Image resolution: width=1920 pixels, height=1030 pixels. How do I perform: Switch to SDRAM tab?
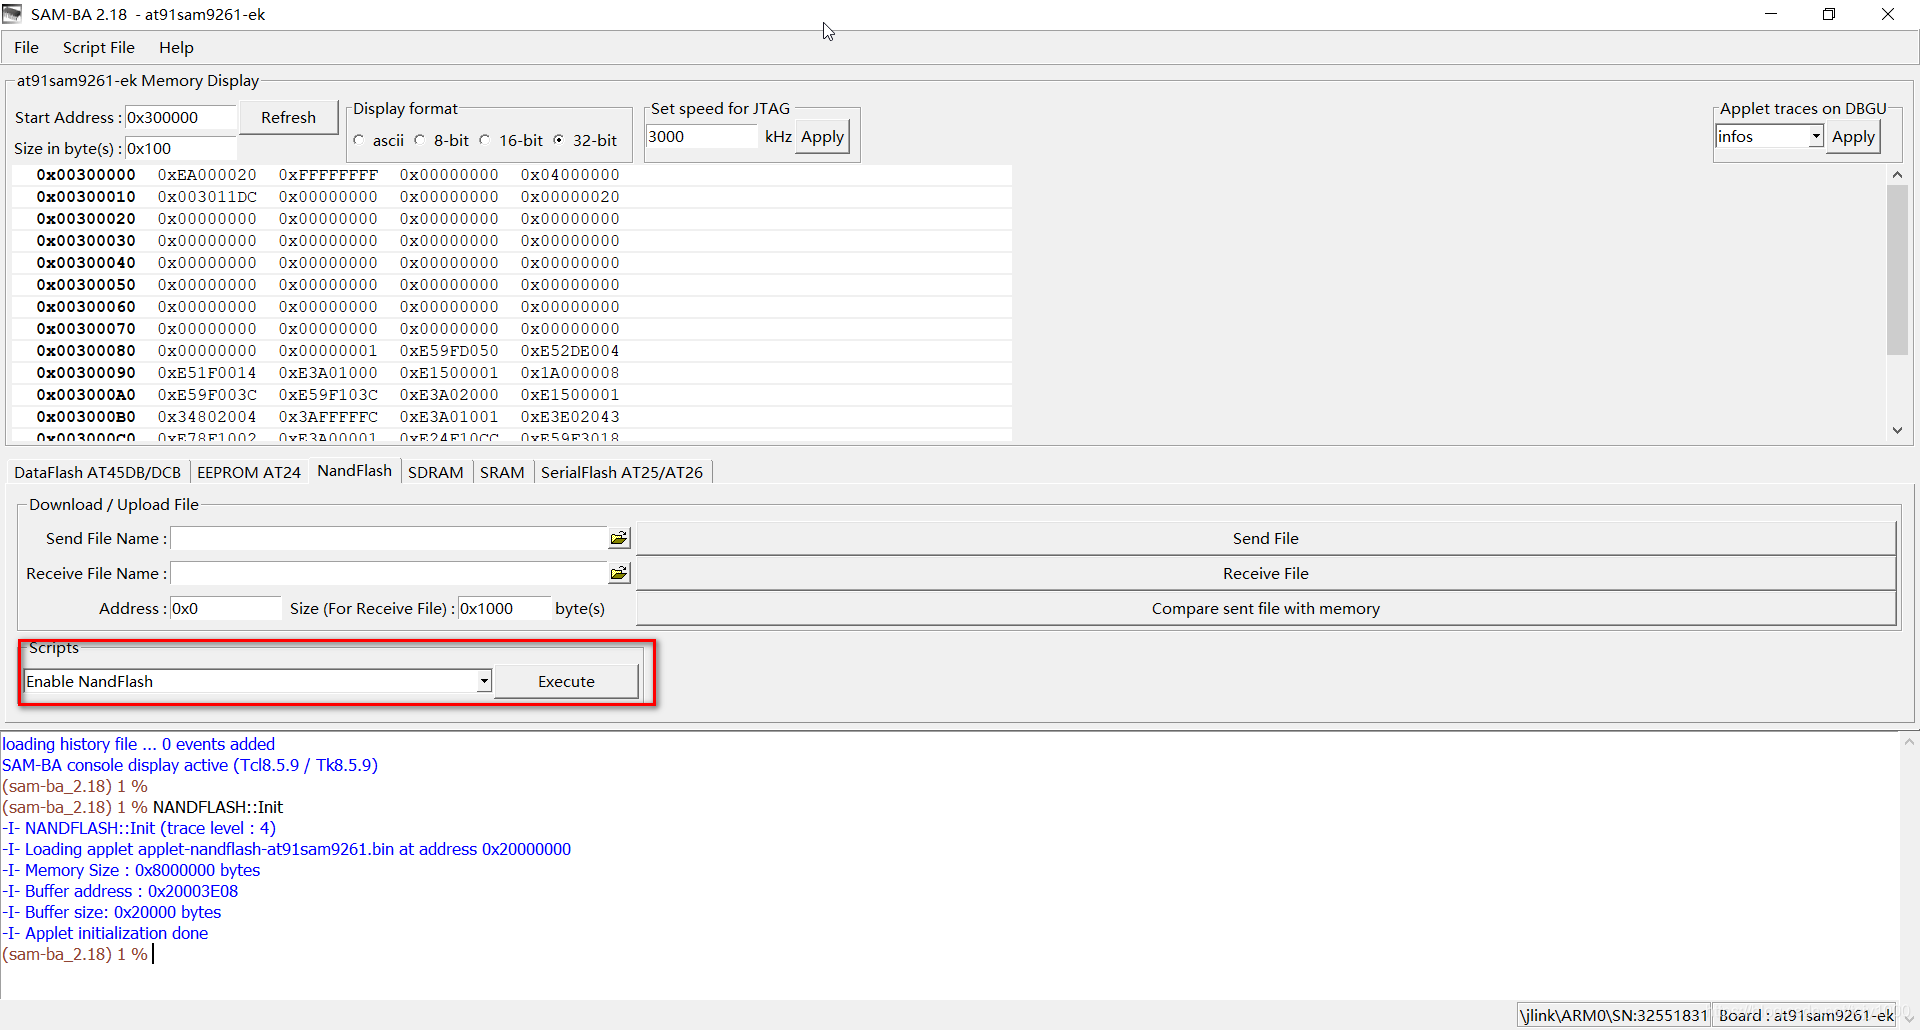pyautogui.click(x=436, y=472)
